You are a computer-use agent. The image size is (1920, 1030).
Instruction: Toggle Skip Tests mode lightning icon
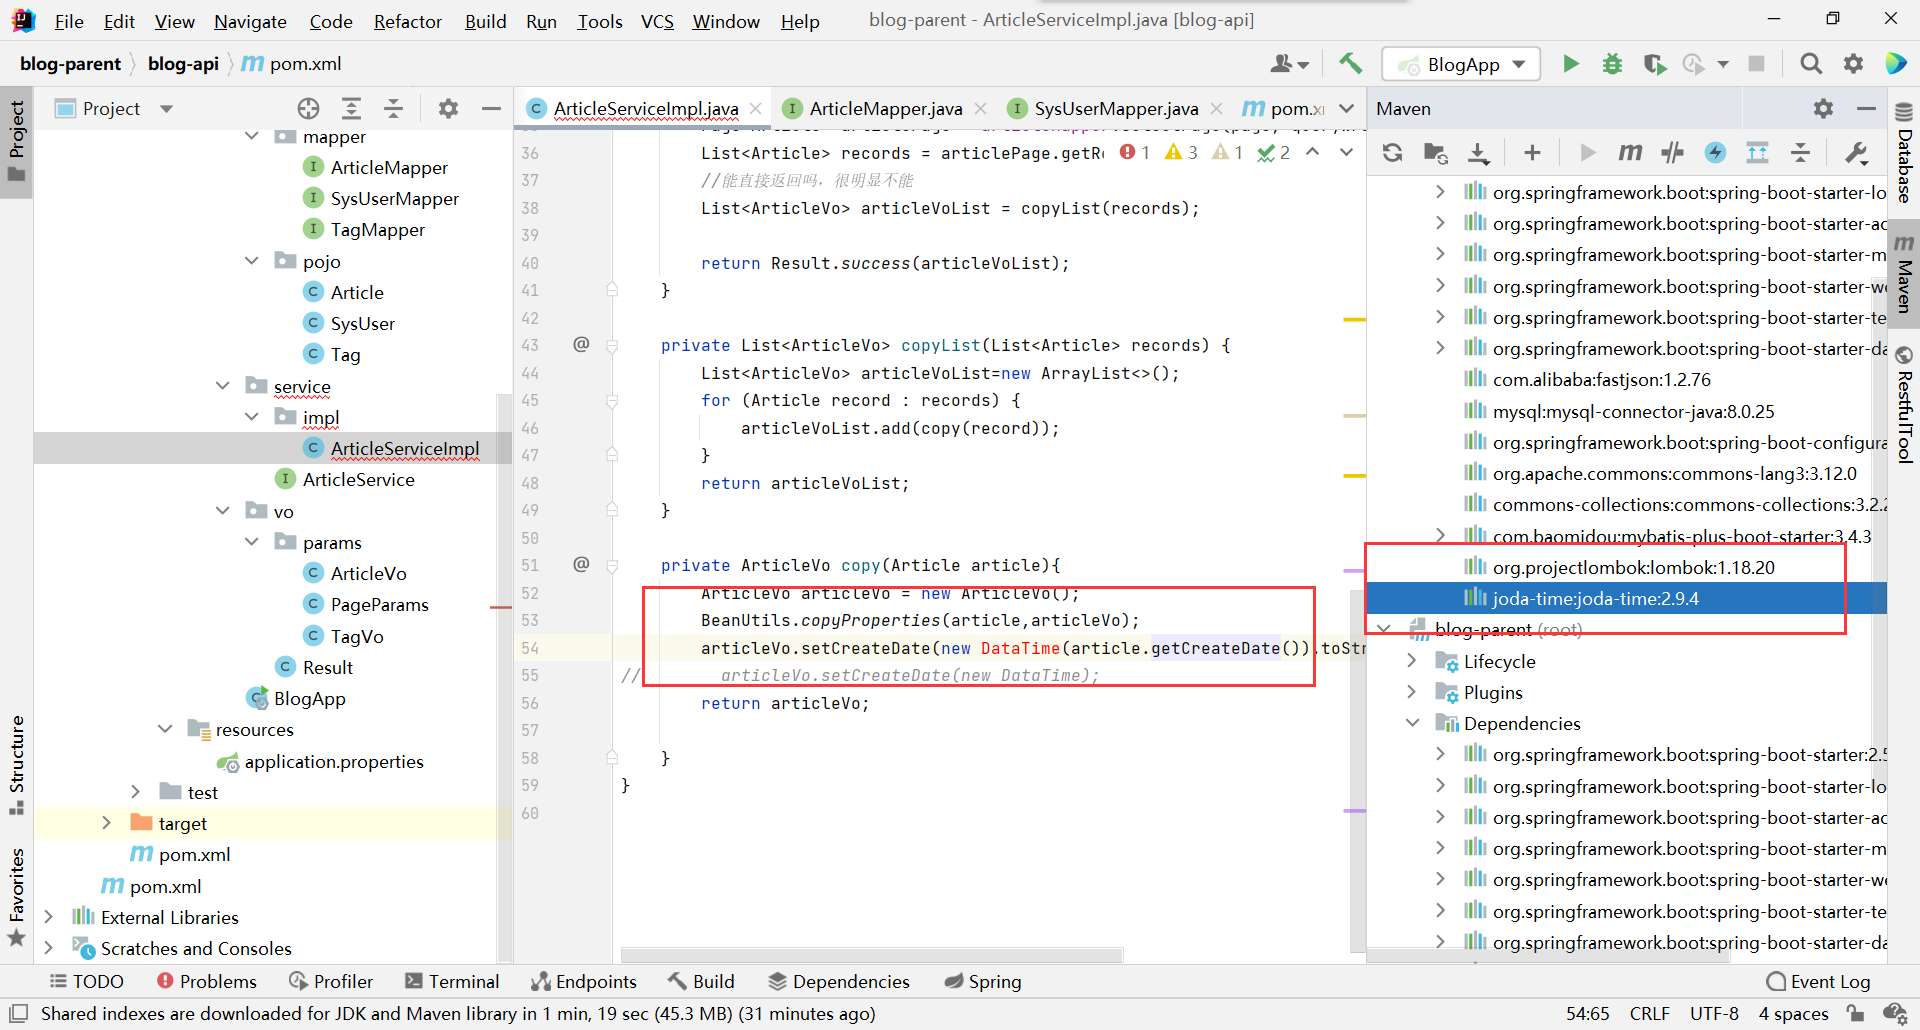(x=1715, y=152)
